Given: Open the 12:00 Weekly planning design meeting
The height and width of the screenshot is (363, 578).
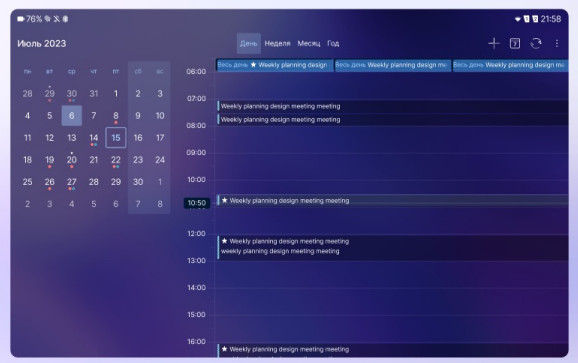Looking at the screenshot, I should click(x=393, y=247).
